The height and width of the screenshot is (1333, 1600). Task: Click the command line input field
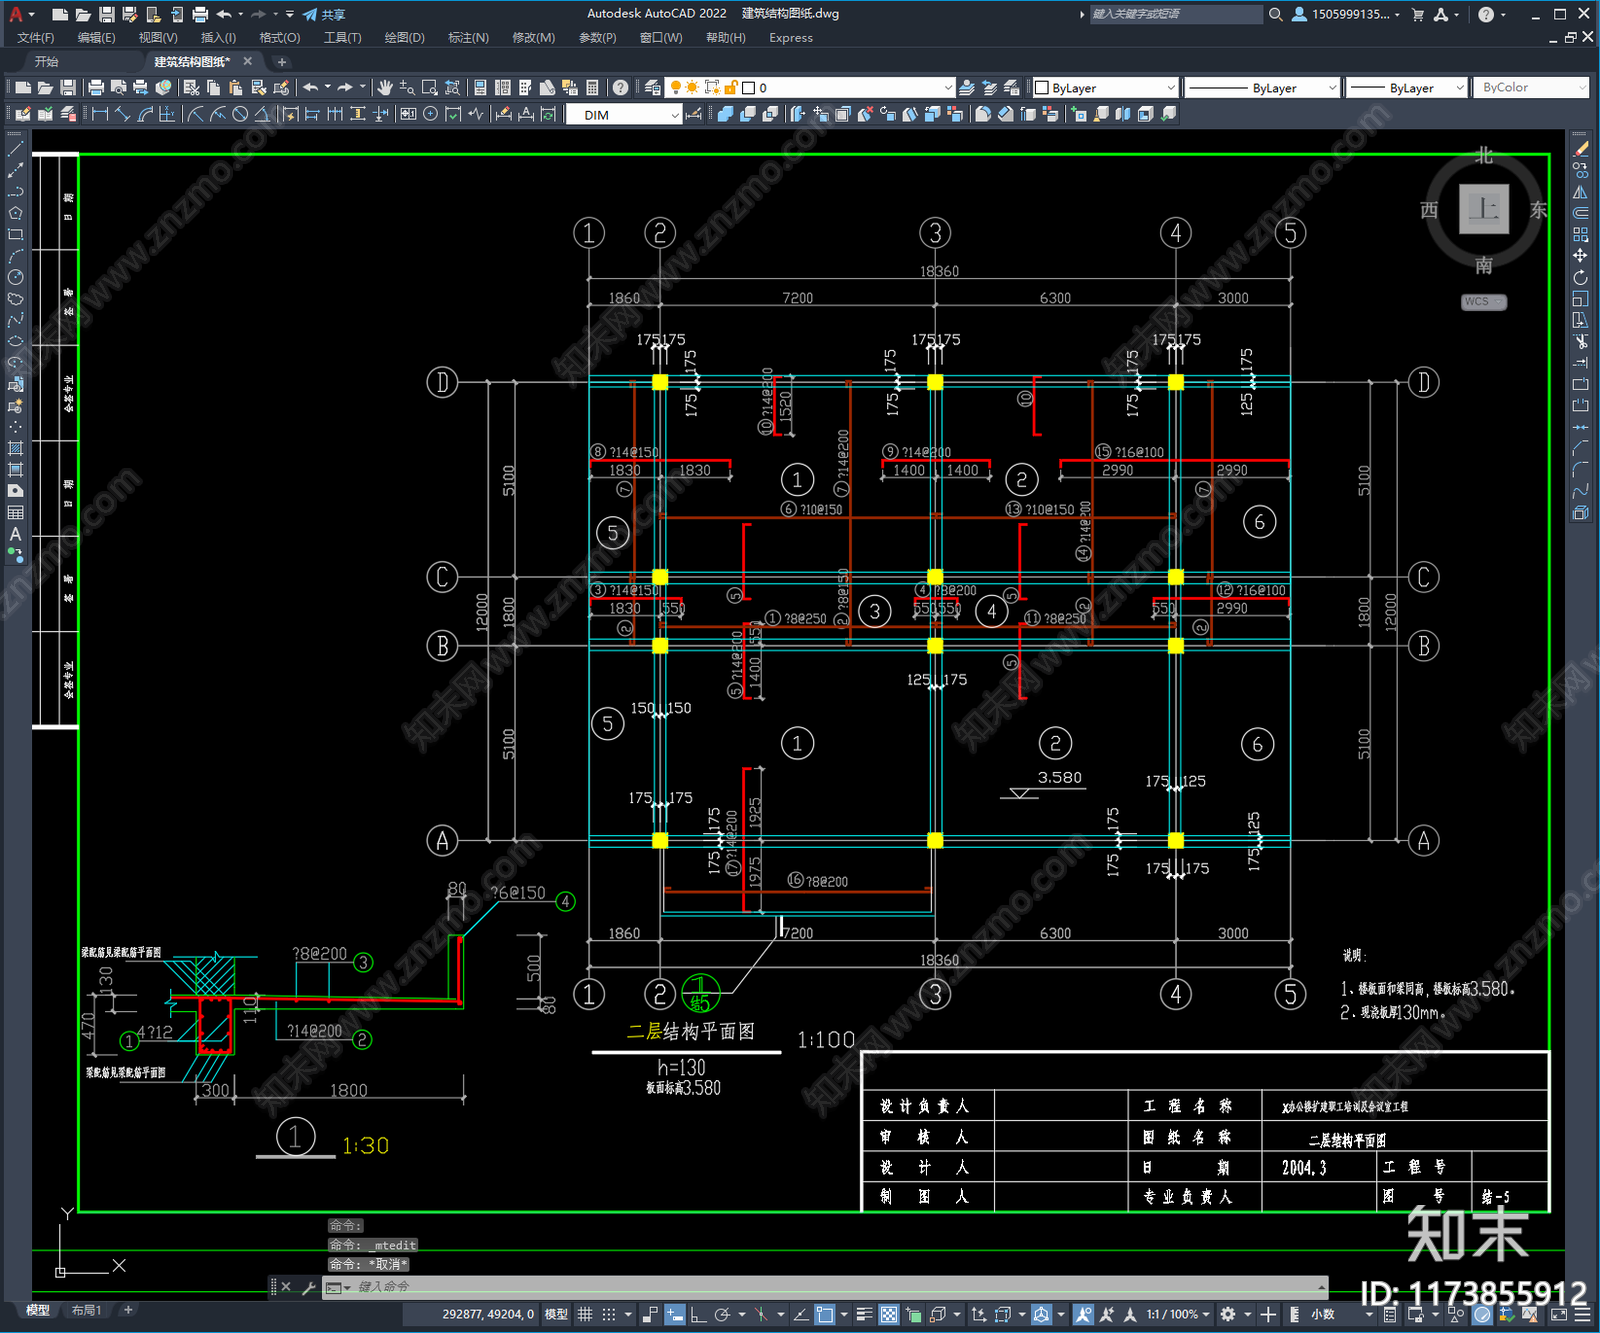pyautogui.click(x=840, y=1287)
